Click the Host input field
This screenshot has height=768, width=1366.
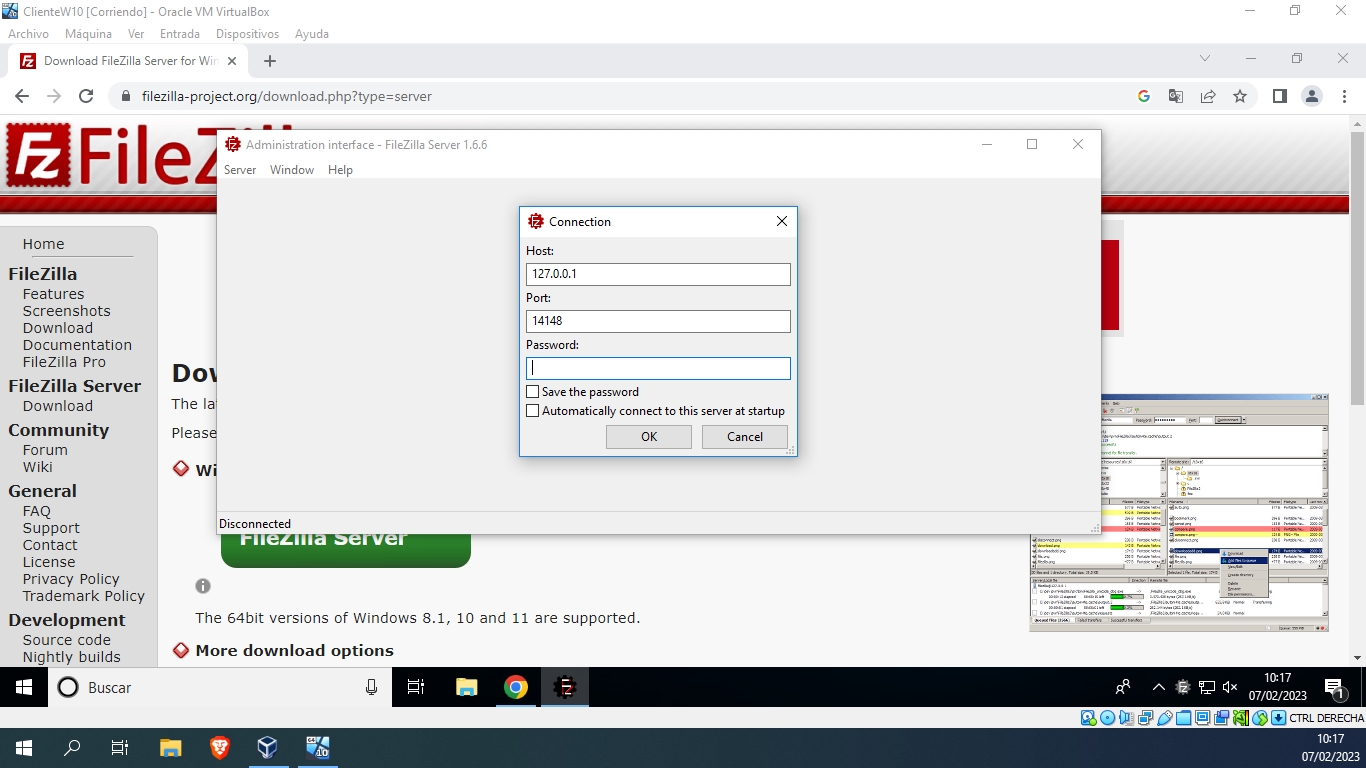click(658, 274)
